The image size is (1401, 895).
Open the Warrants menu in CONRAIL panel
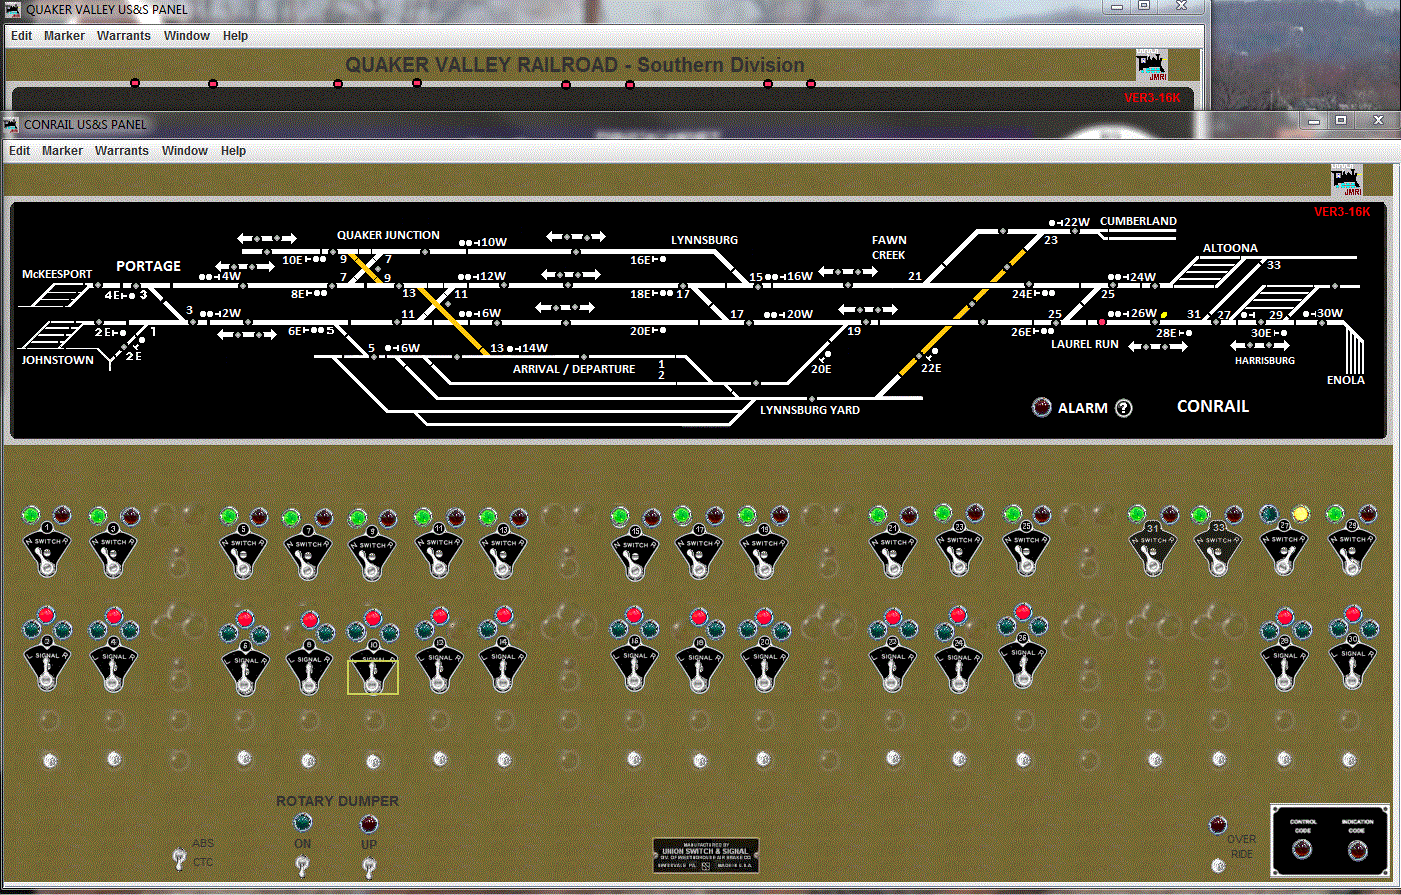[122, 151]
